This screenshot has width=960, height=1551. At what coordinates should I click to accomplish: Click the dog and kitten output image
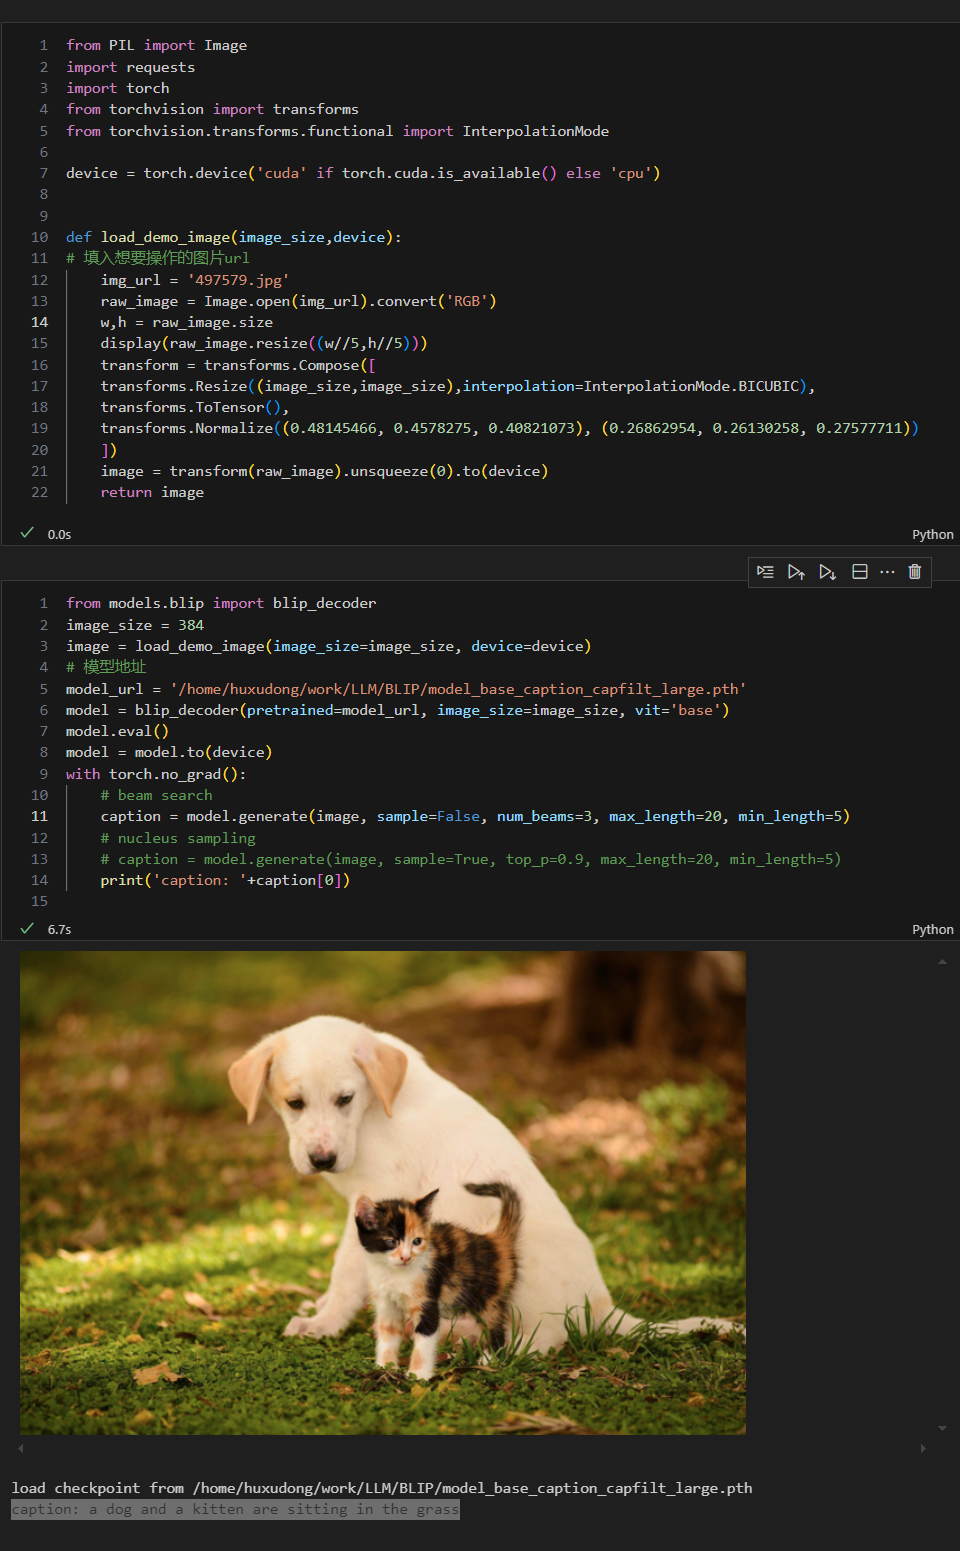pyautogui.click(x=382, y=1192)
